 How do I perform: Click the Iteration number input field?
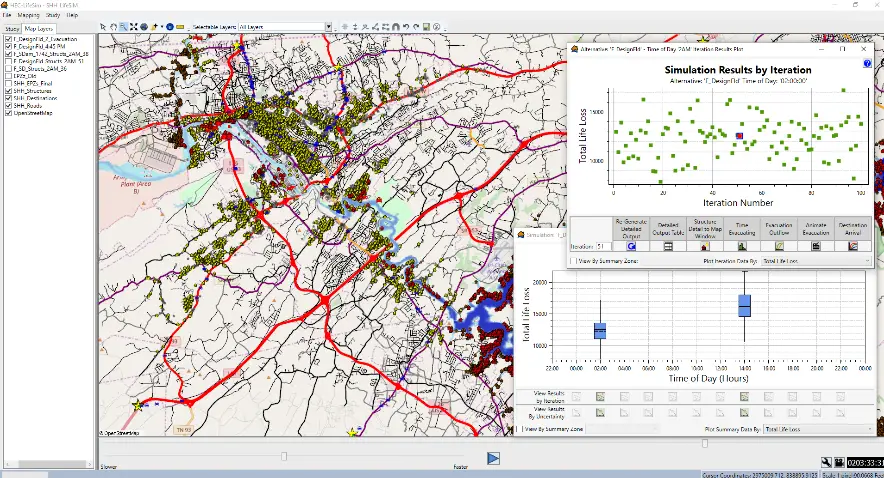[x=606, y=245]
